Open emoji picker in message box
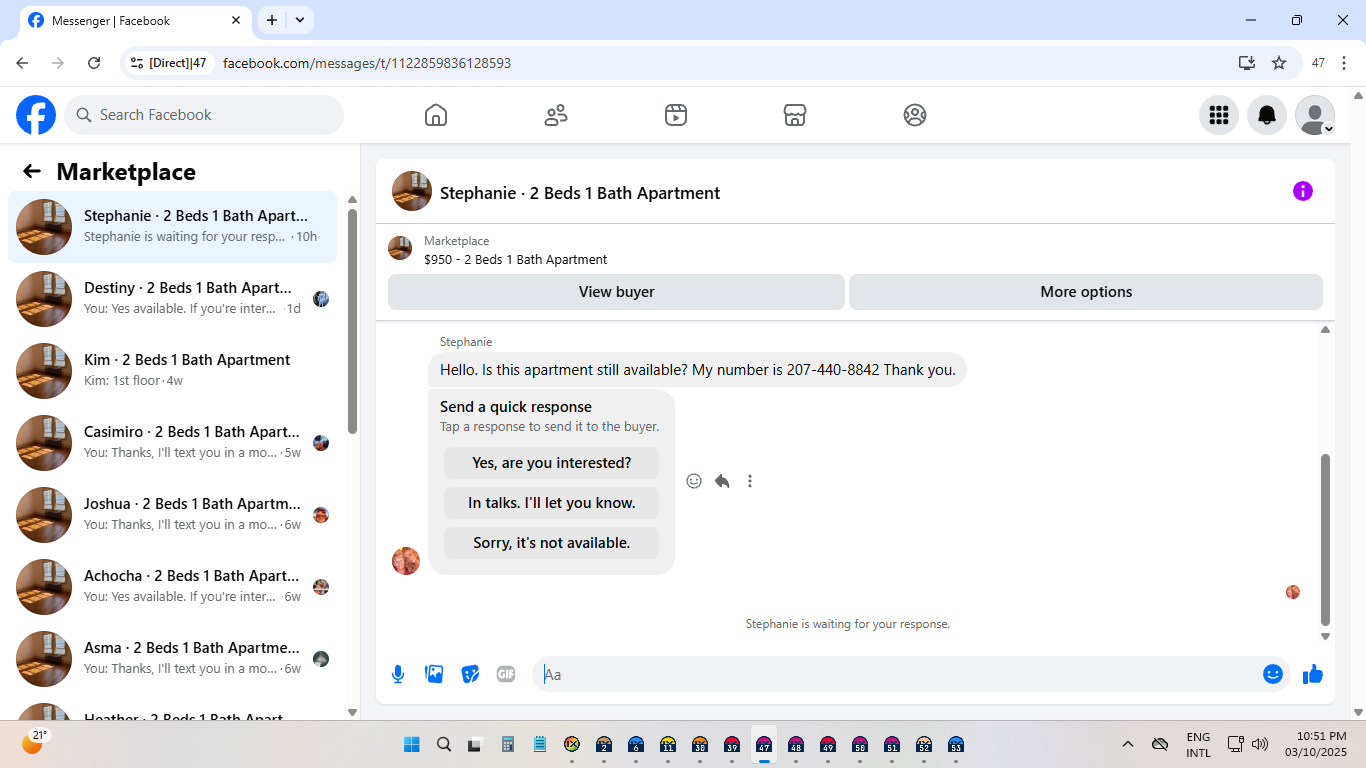The image size is (1366, 768). click(1273, 674)
